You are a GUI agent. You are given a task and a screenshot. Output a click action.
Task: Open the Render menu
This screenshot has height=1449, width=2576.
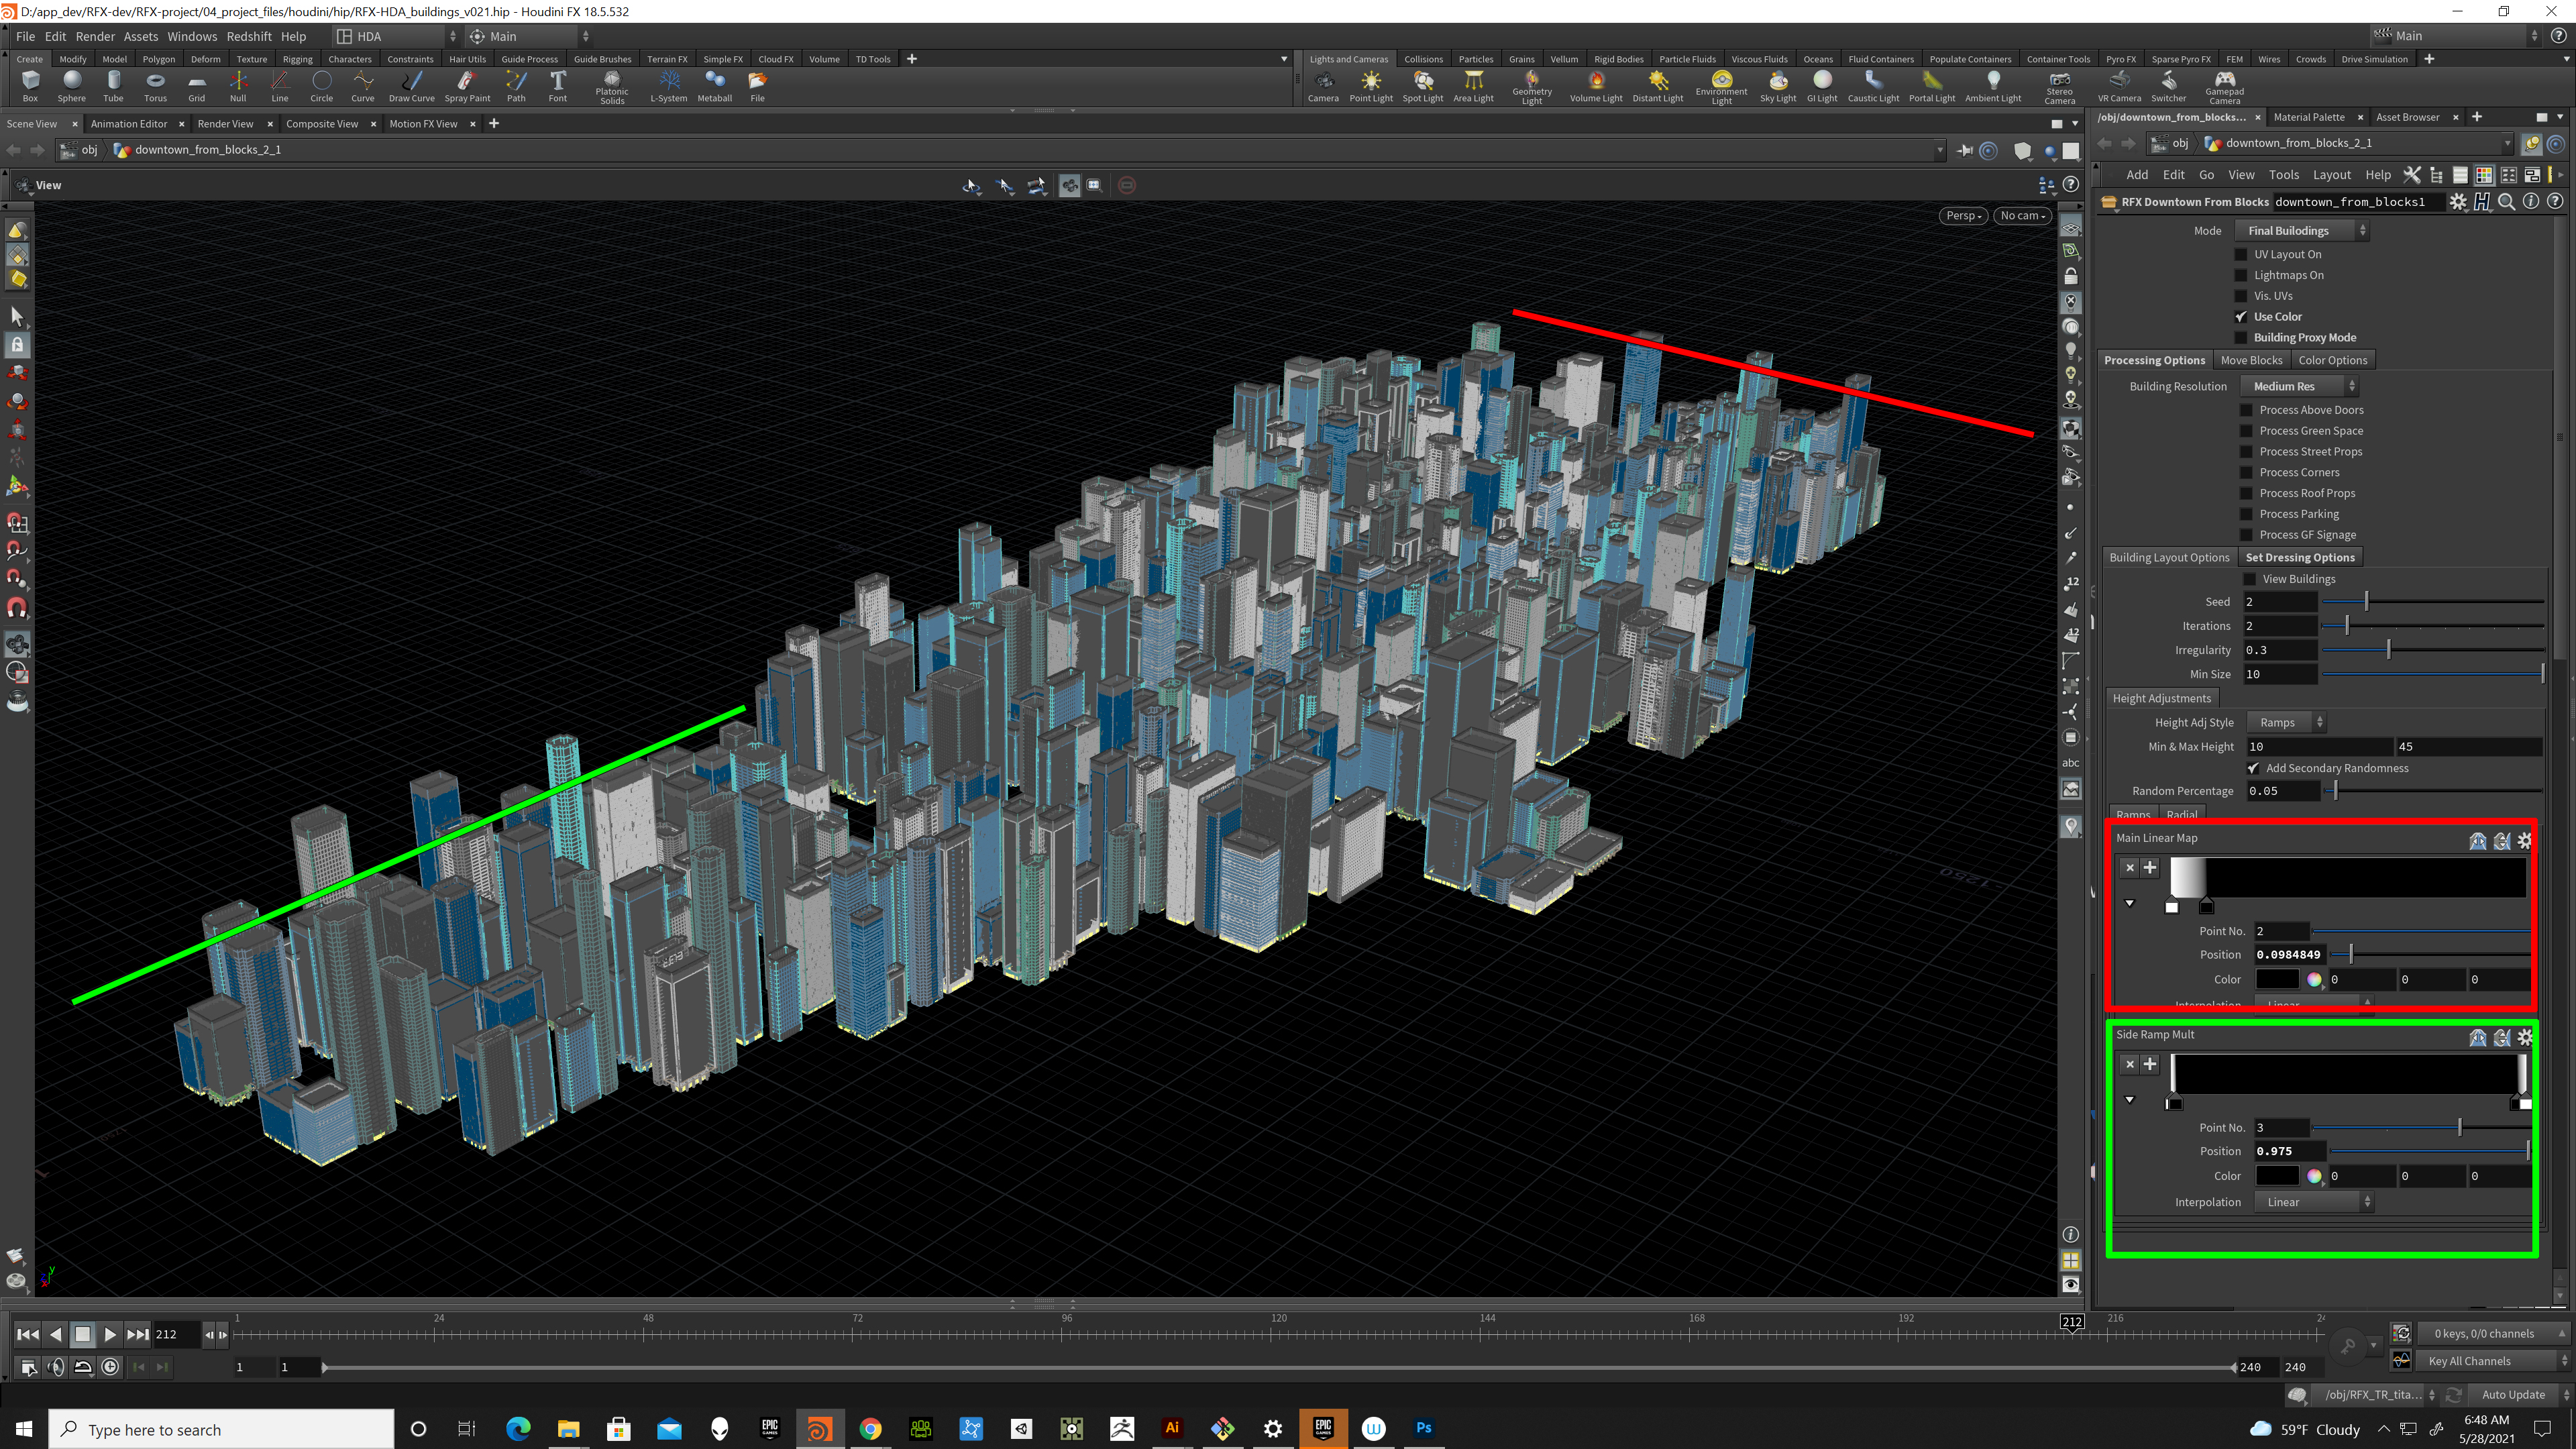click(95, 36)
